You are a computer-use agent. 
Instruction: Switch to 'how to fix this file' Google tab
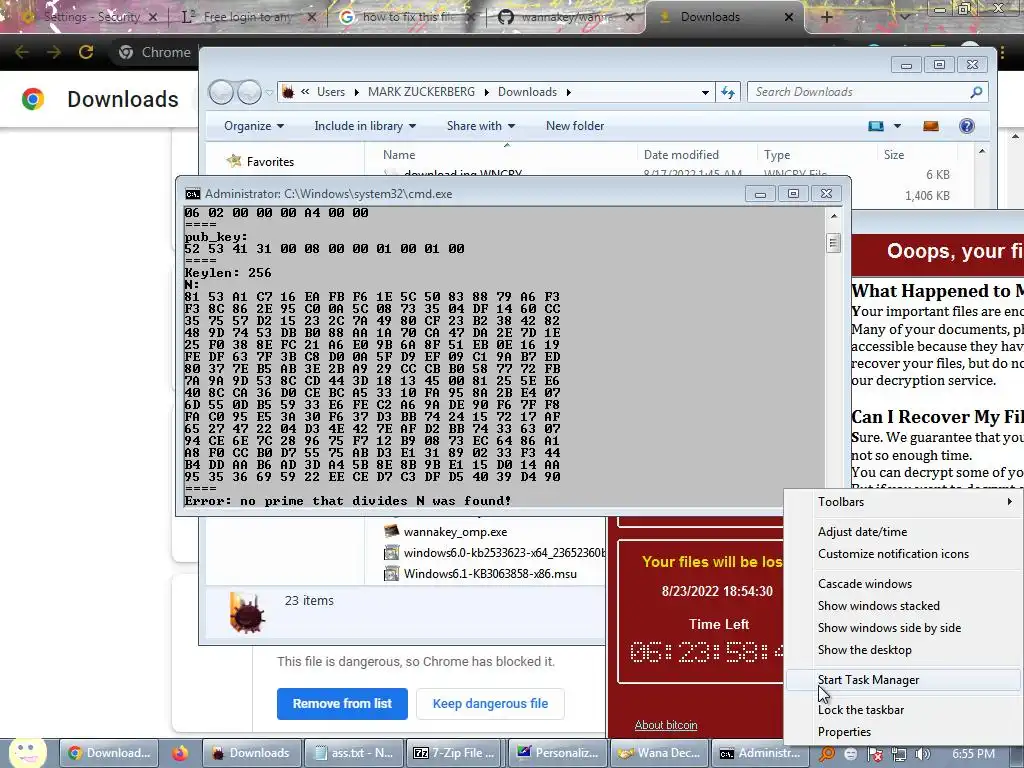click(408, 17)
